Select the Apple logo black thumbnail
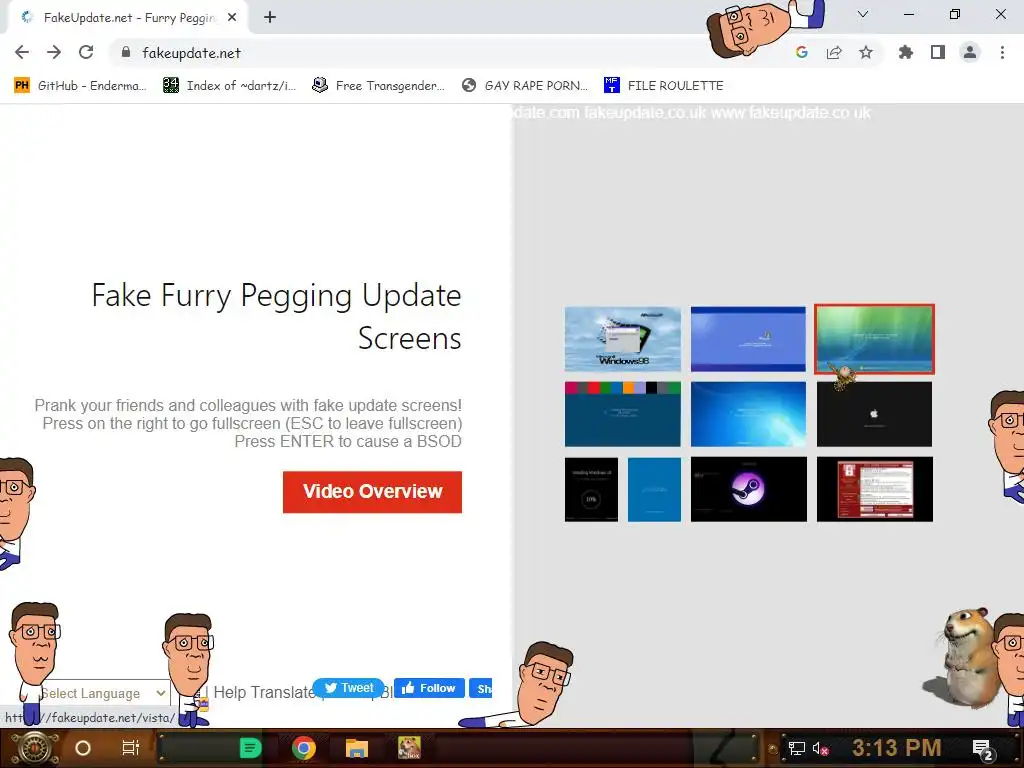This screenshot has height=768, width=1024. [874, 414]
